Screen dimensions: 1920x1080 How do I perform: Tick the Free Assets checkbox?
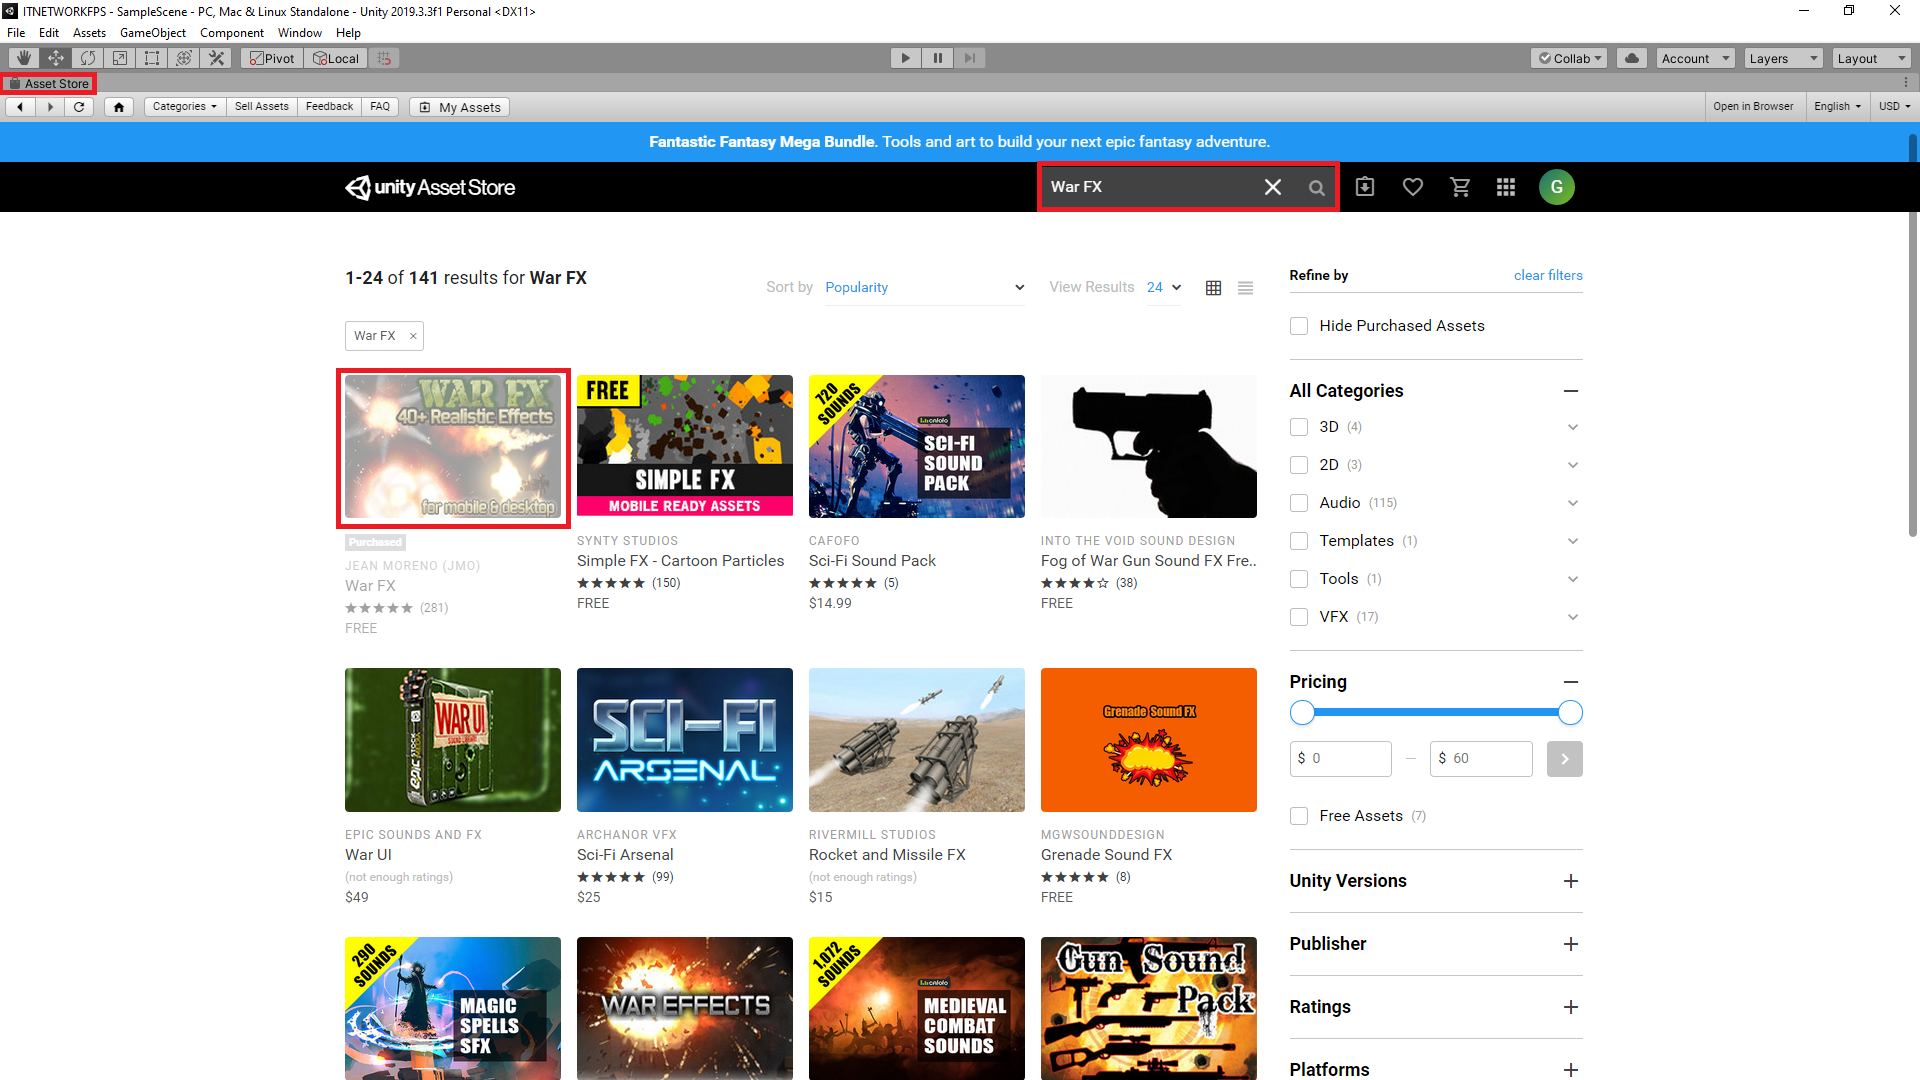pyautogui.click(x=1299, y=816)
